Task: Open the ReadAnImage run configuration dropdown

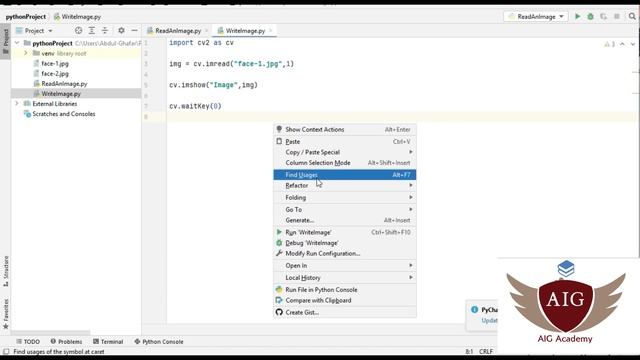Action: pyautogui.click(x=536, y=16)
